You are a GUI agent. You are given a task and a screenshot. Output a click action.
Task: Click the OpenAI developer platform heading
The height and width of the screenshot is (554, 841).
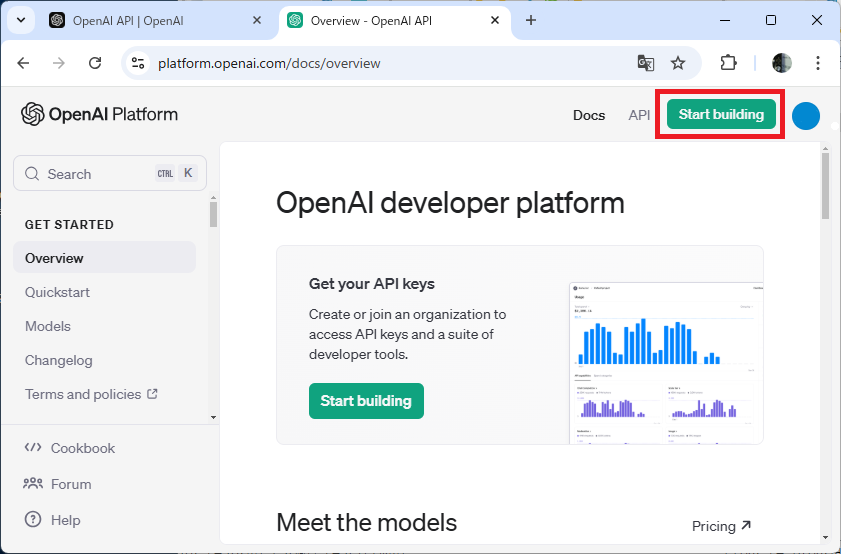click(x=451, y=204)
